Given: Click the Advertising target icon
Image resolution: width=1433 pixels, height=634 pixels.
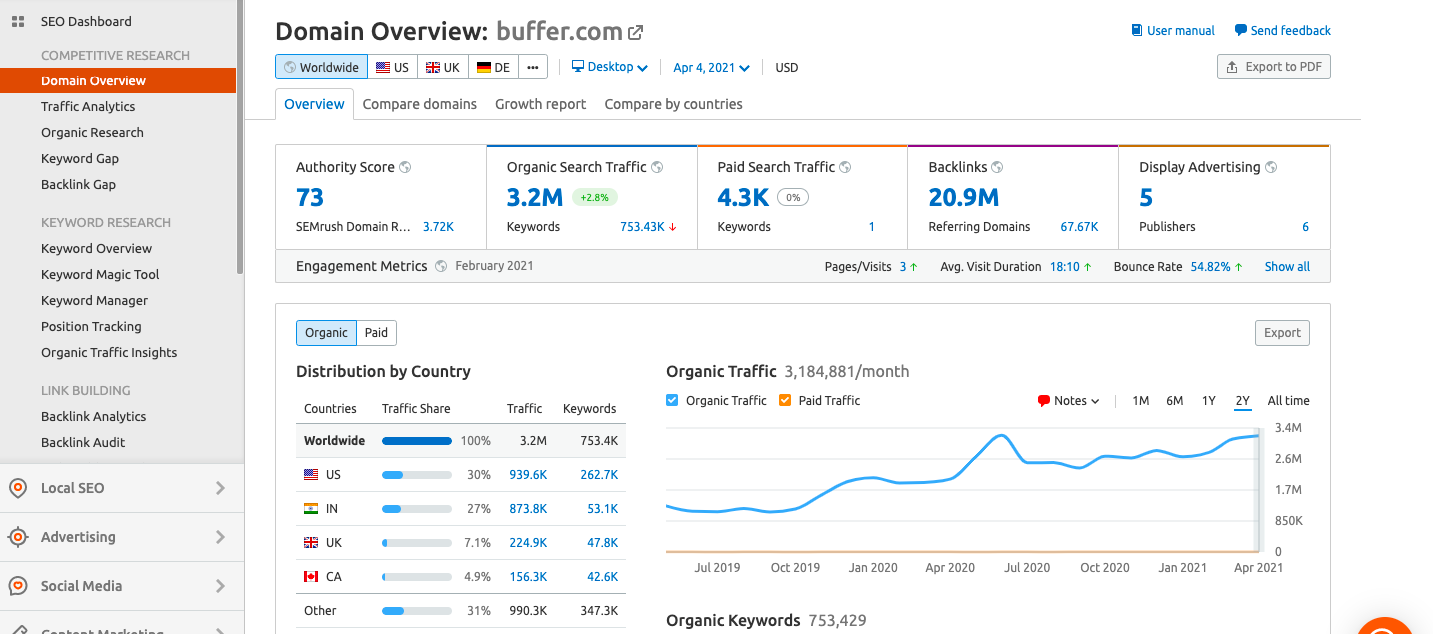Looking at the screenshot, I should 17,537.
